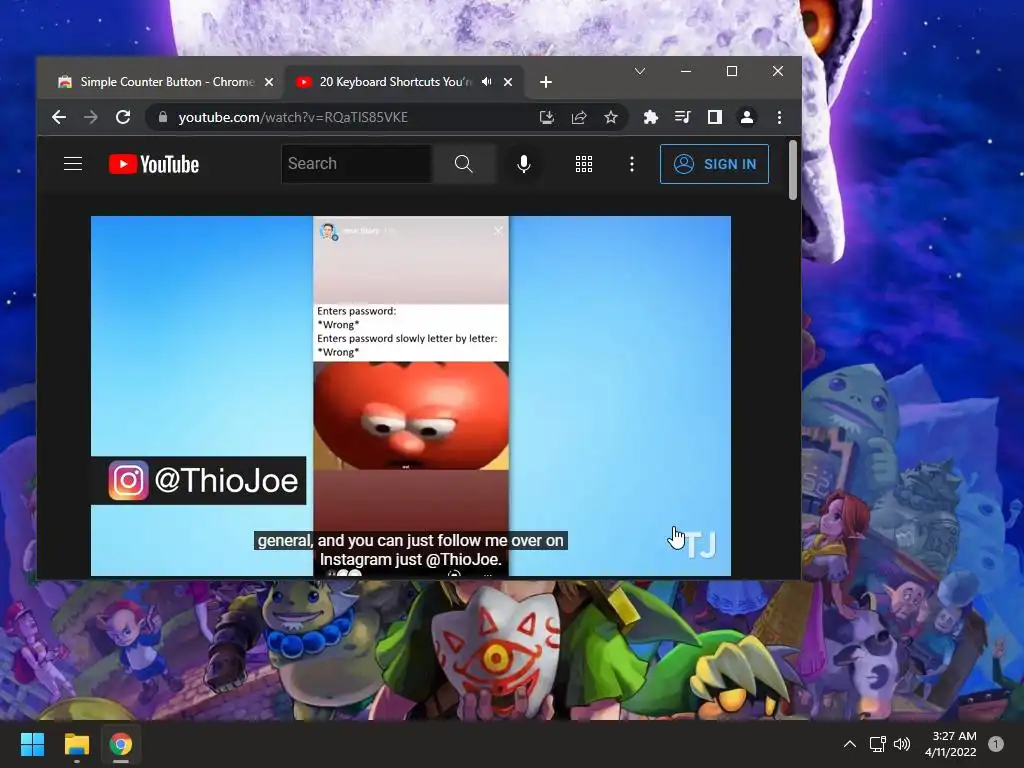Reload the YouTube page
The image size is (1024, 768).
[123, 117]
